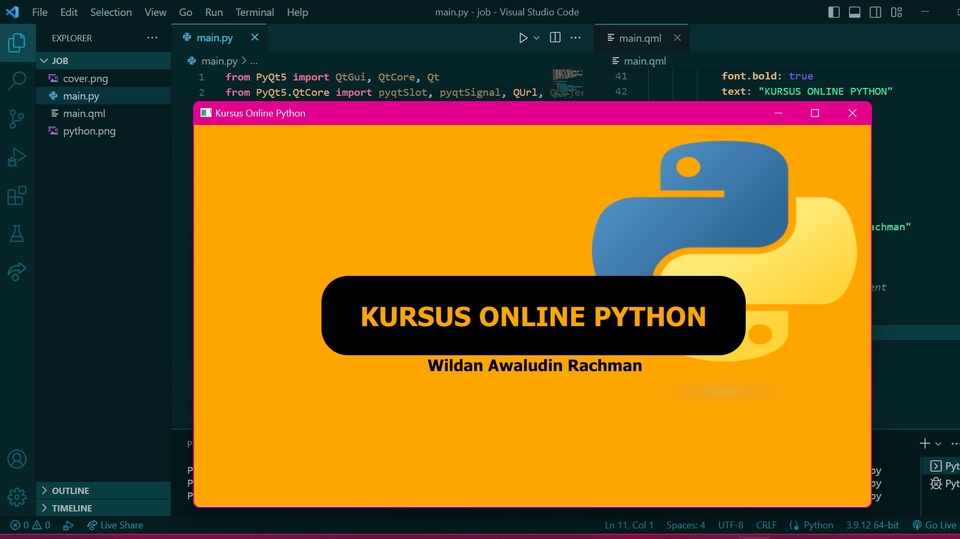Open the Source Control view
The width and height of the screenshot is (960, 539).
(17, 119)
